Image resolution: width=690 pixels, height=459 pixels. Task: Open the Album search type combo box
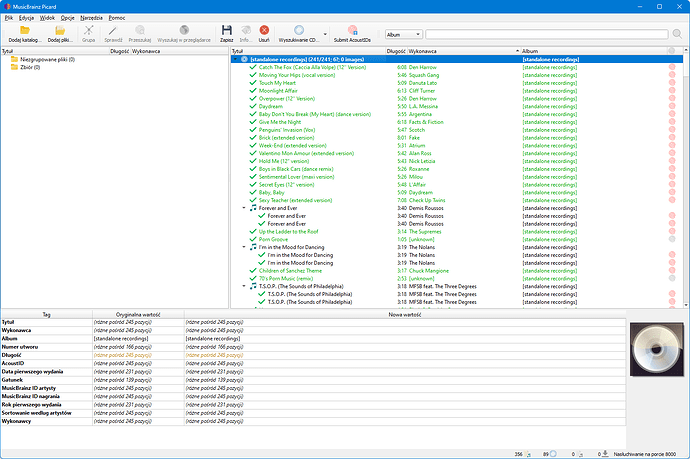pyautogui.click(x=404, y=34)
